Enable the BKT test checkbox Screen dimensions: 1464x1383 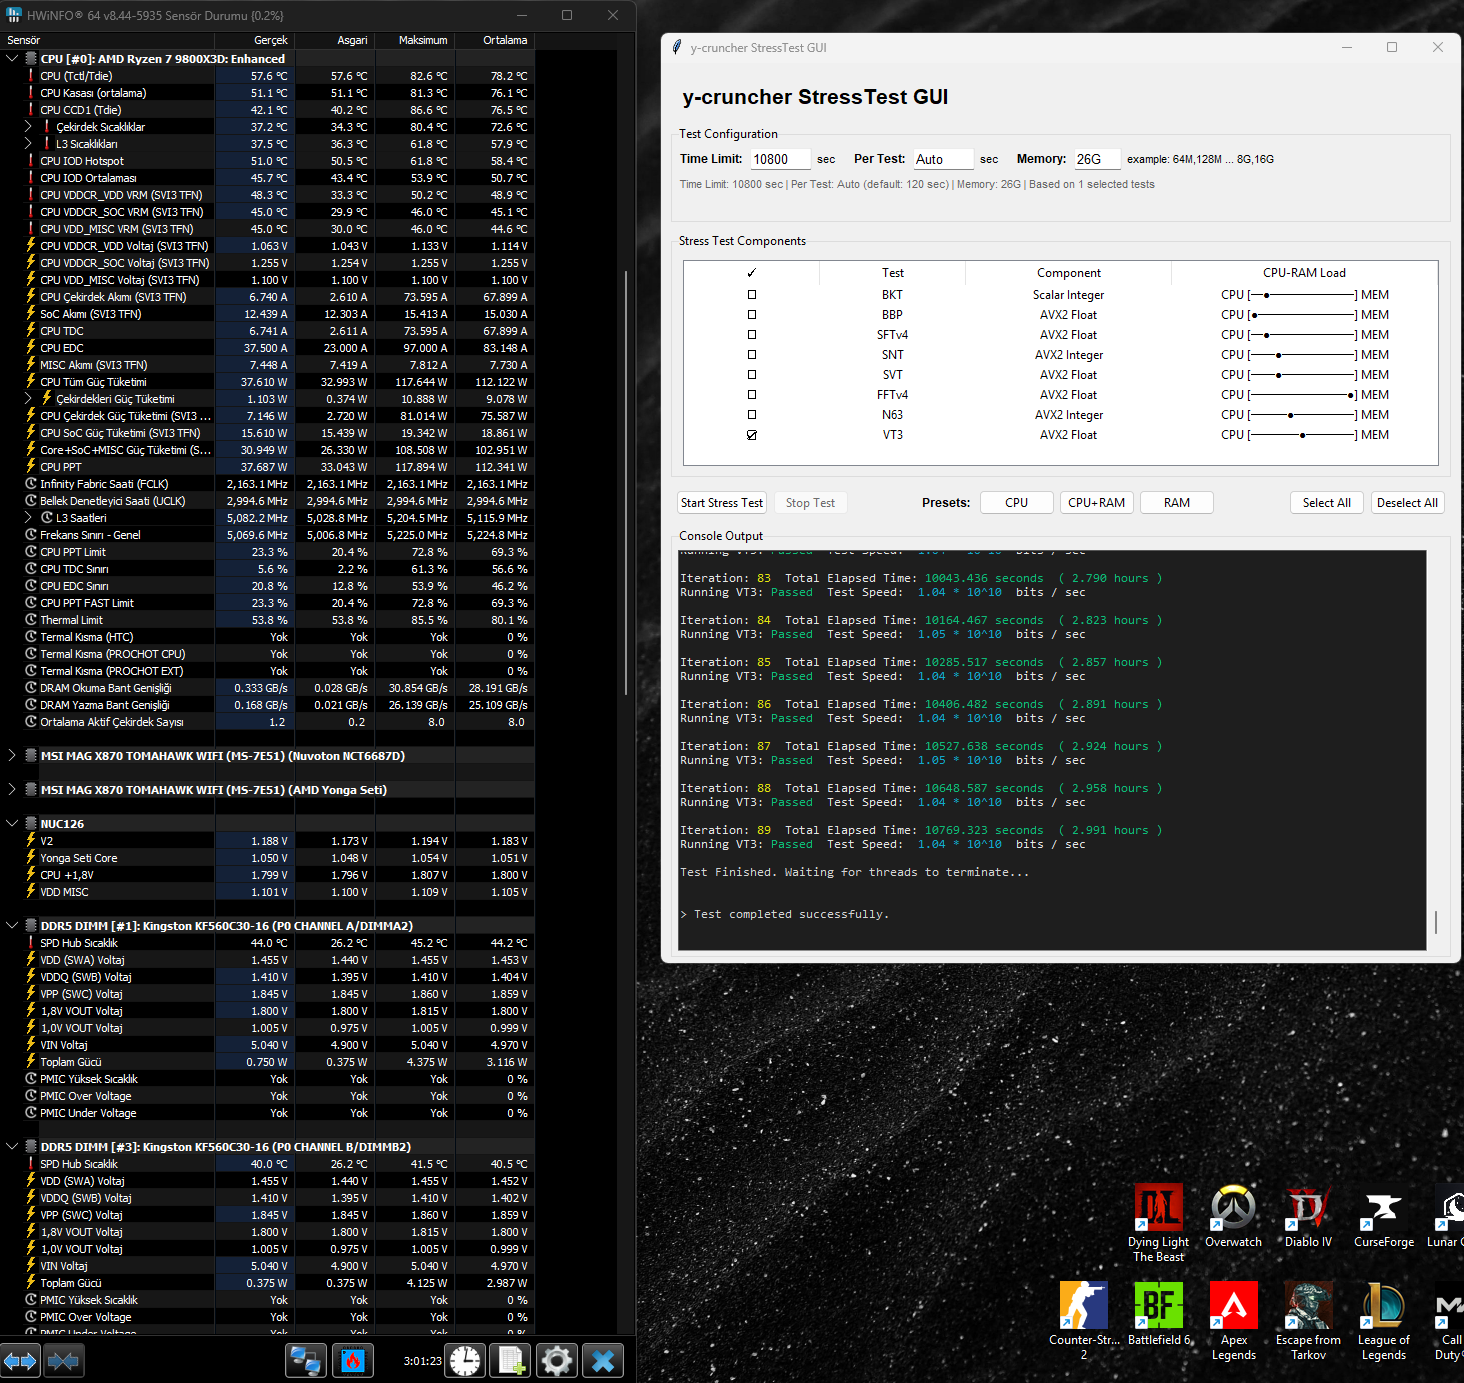[x=752, y=295]
